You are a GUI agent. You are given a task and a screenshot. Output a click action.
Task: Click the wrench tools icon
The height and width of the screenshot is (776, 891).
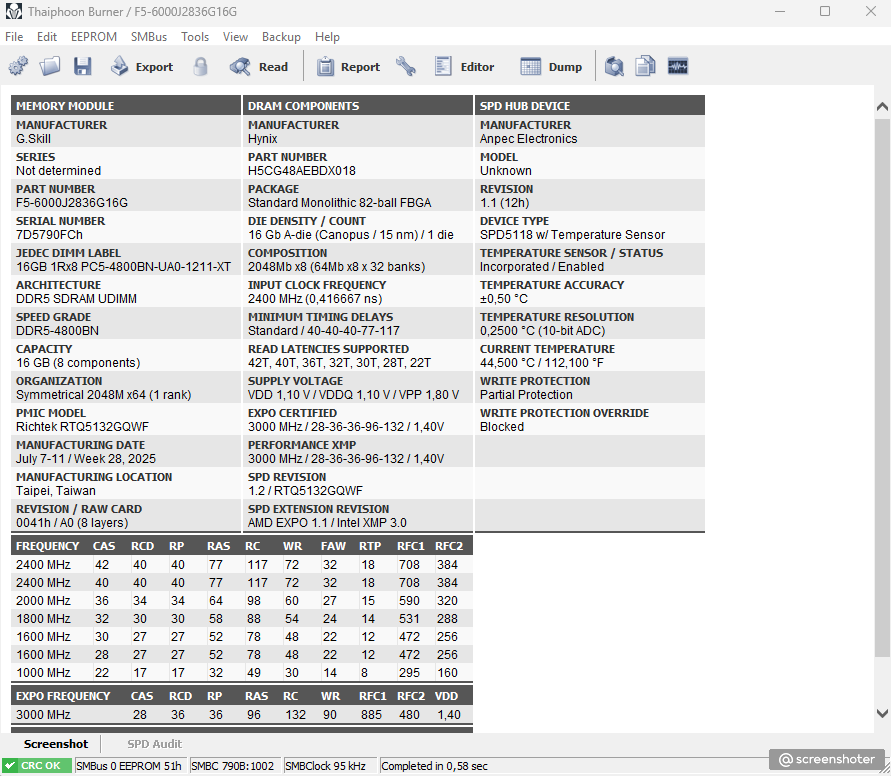(406, 66)
